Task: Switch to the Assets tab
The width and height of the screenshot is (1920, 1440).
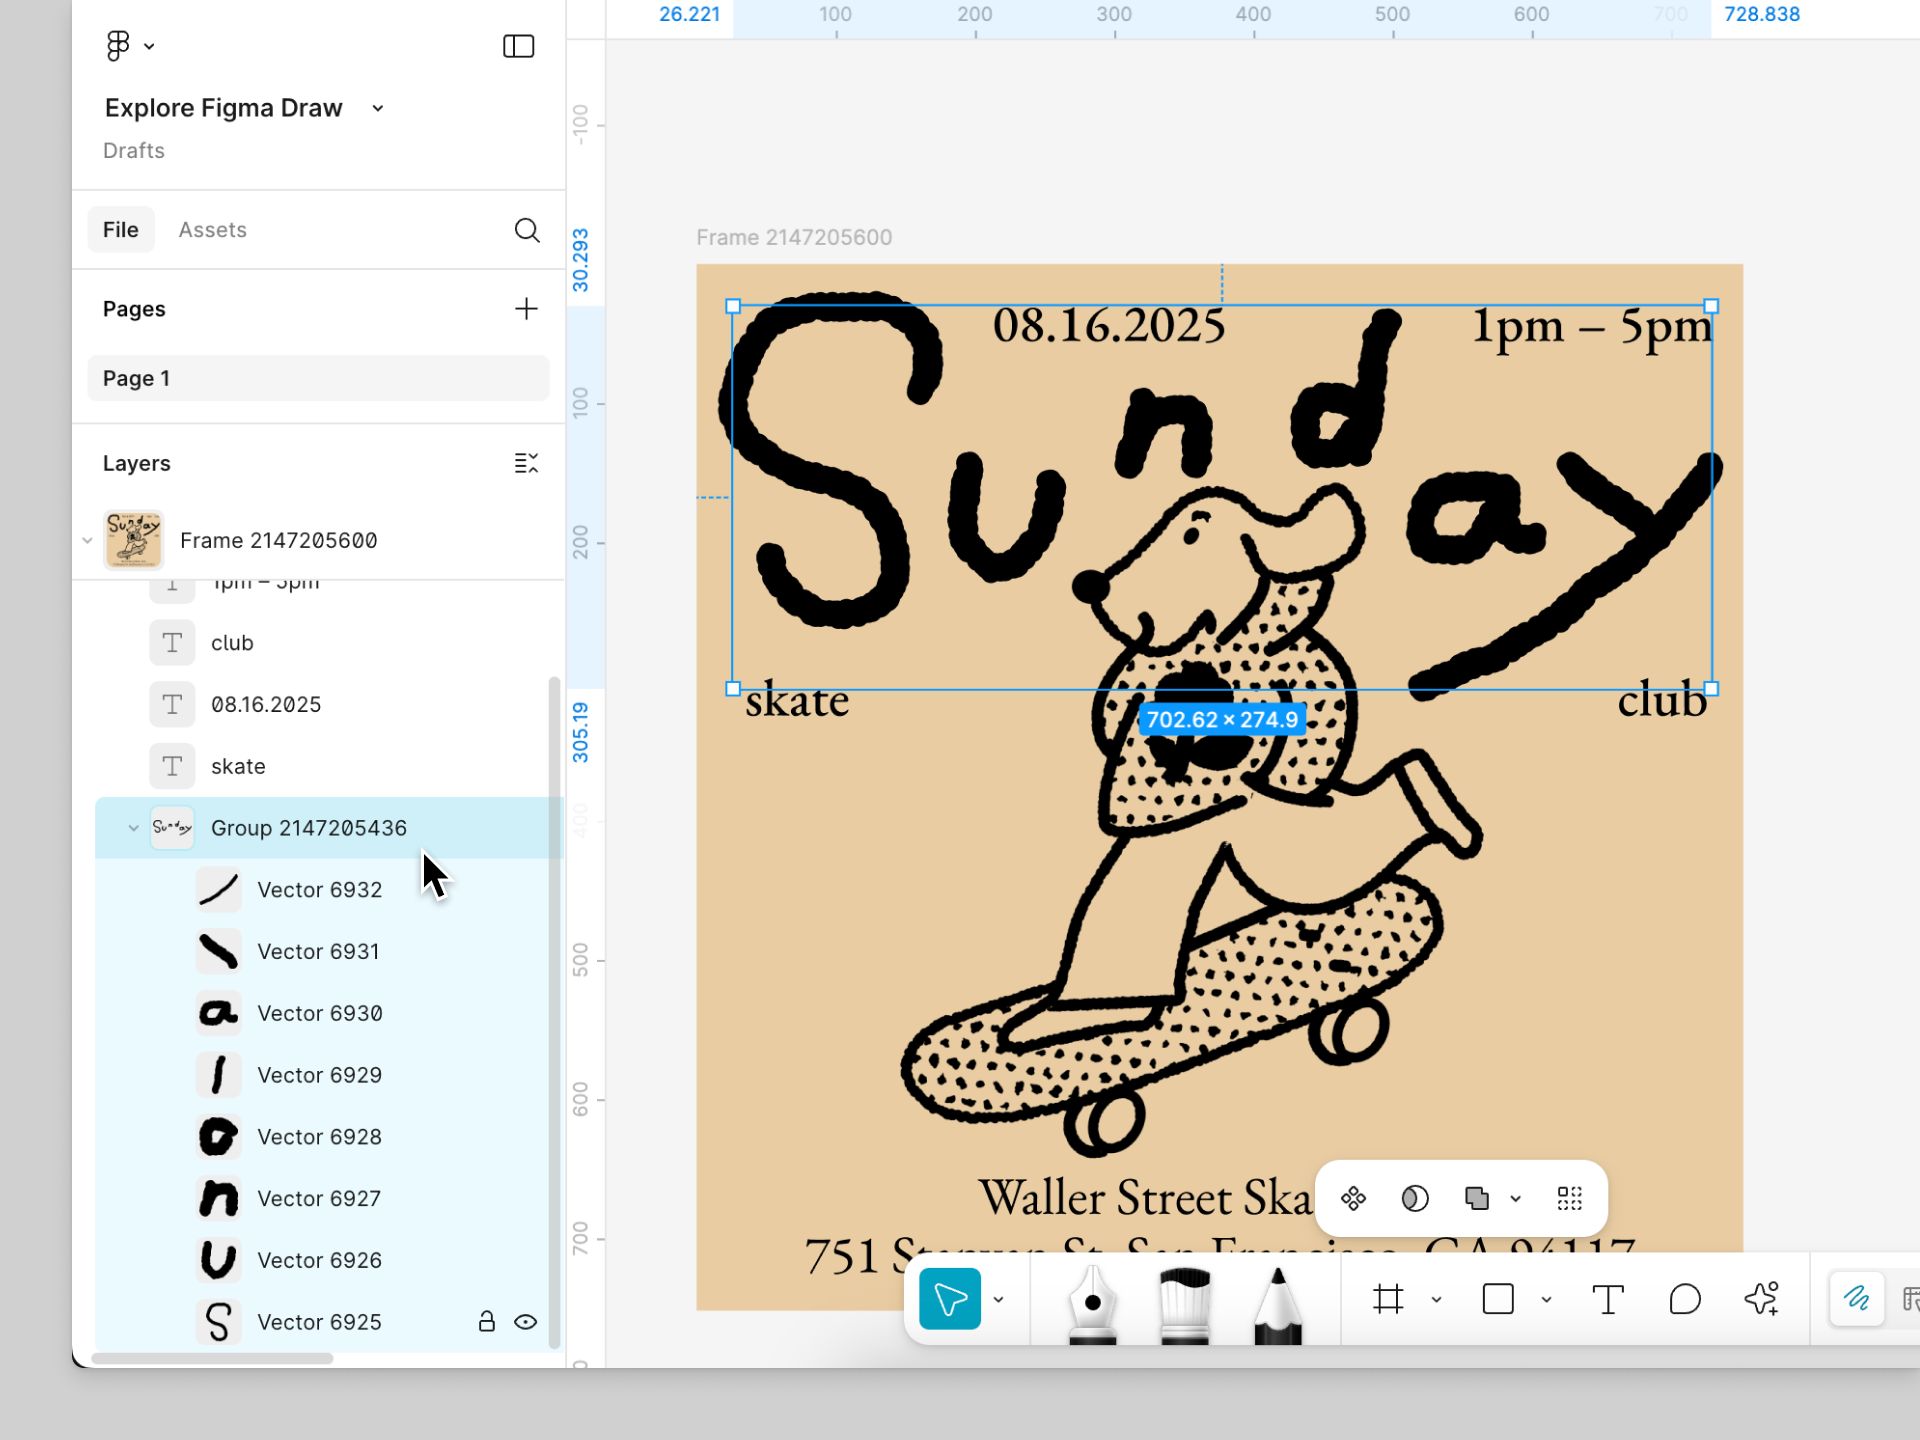Action: [212, 230]
